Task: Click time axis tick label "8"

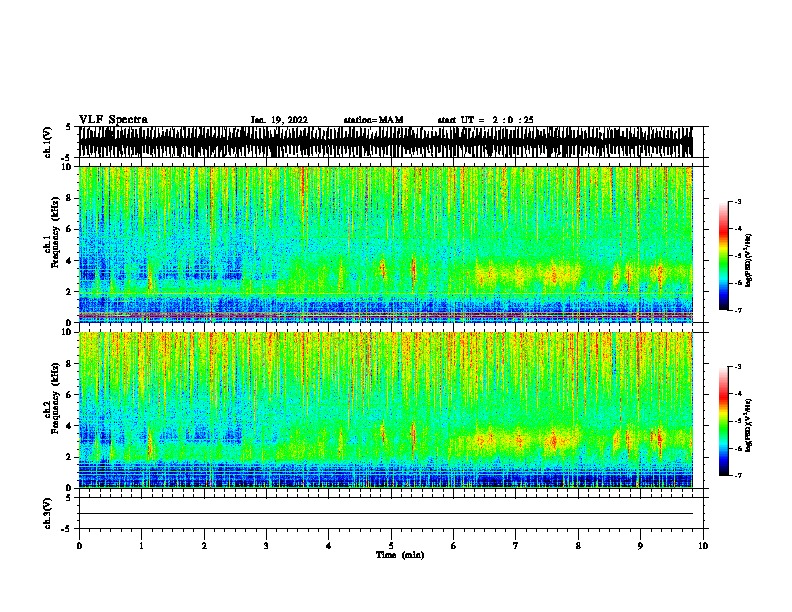Action: point(578,545)
